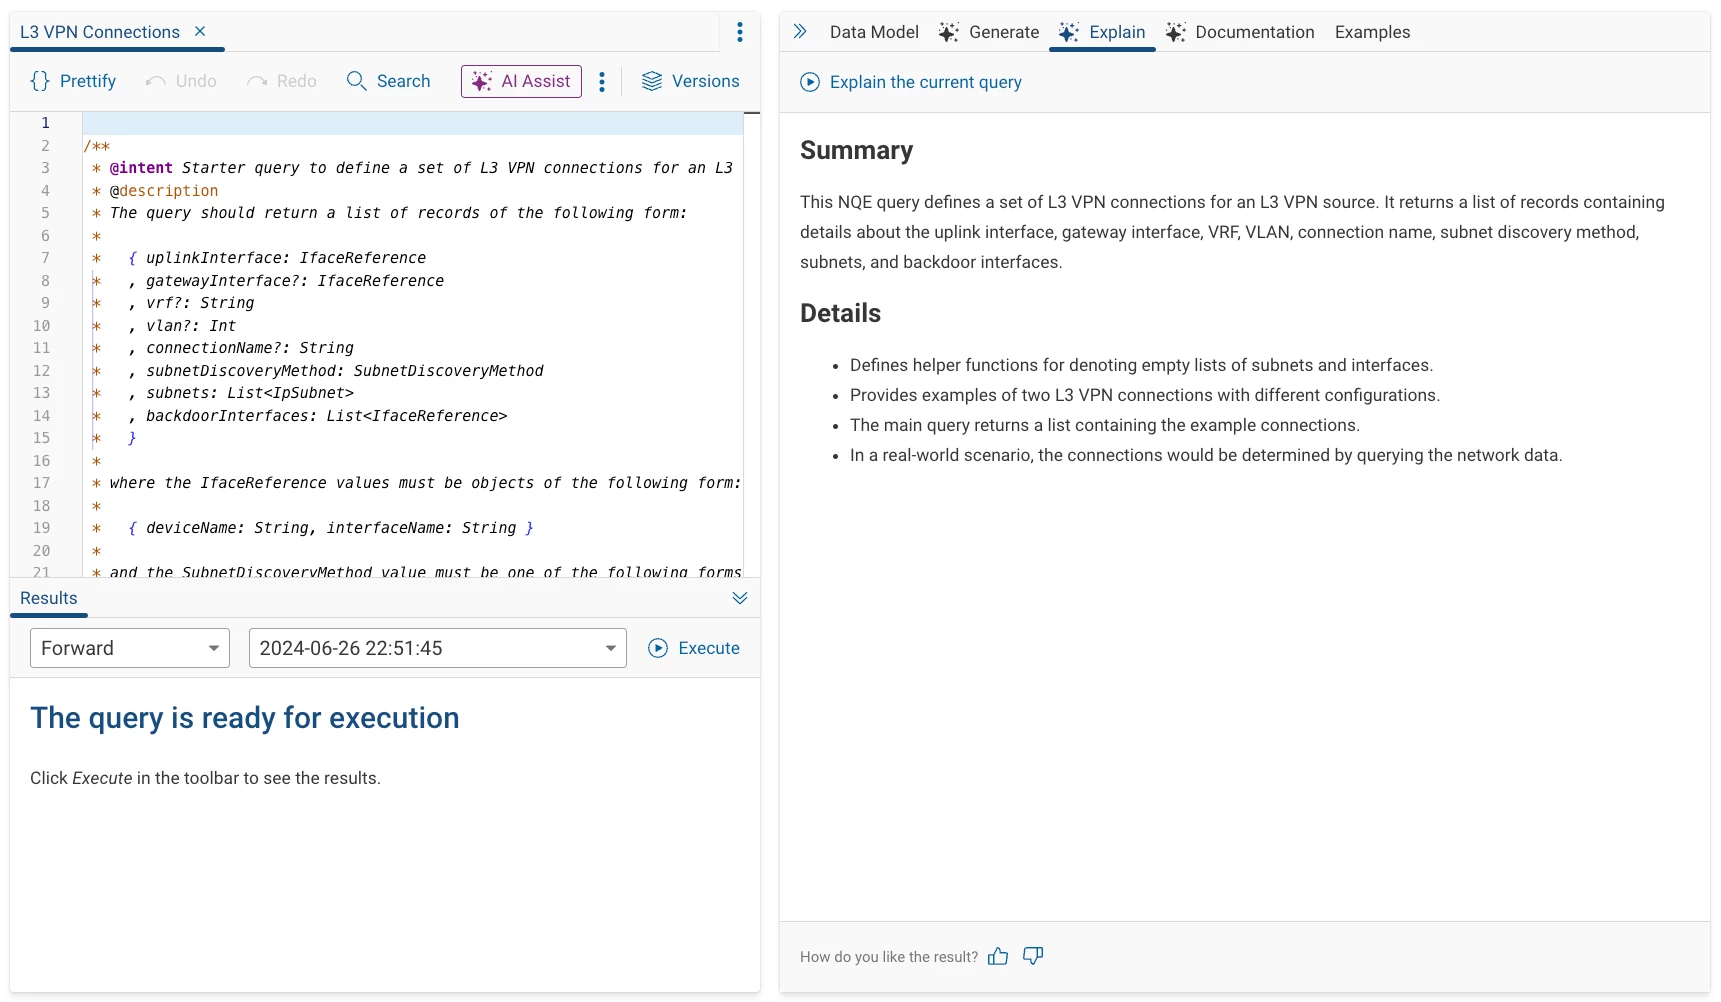Open the editor toolbar more-options menu
Screen dimensions: 1721x1002
tap(602, 82)
